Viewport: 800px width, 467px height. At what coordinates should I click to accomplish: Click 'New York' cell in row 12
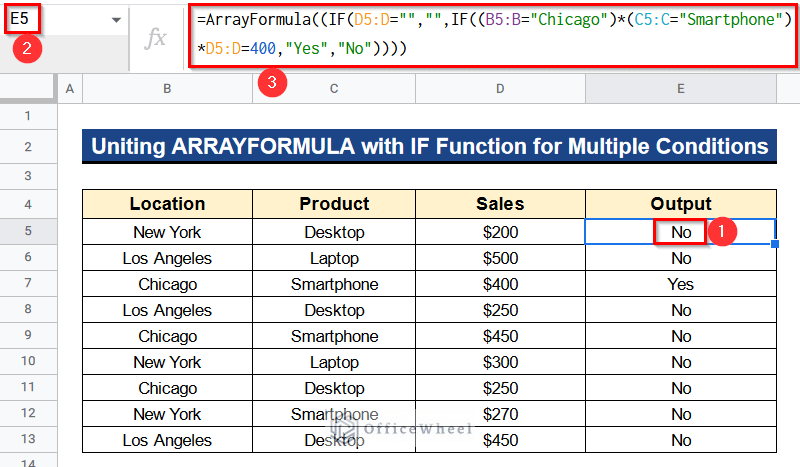click(x=167, y=414)
